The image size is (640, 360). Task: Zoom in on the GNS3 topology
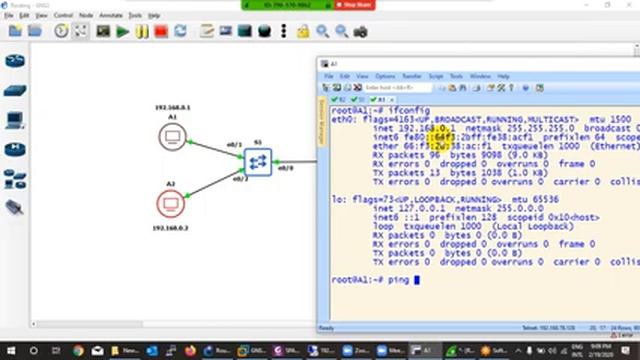coord(322,31)
